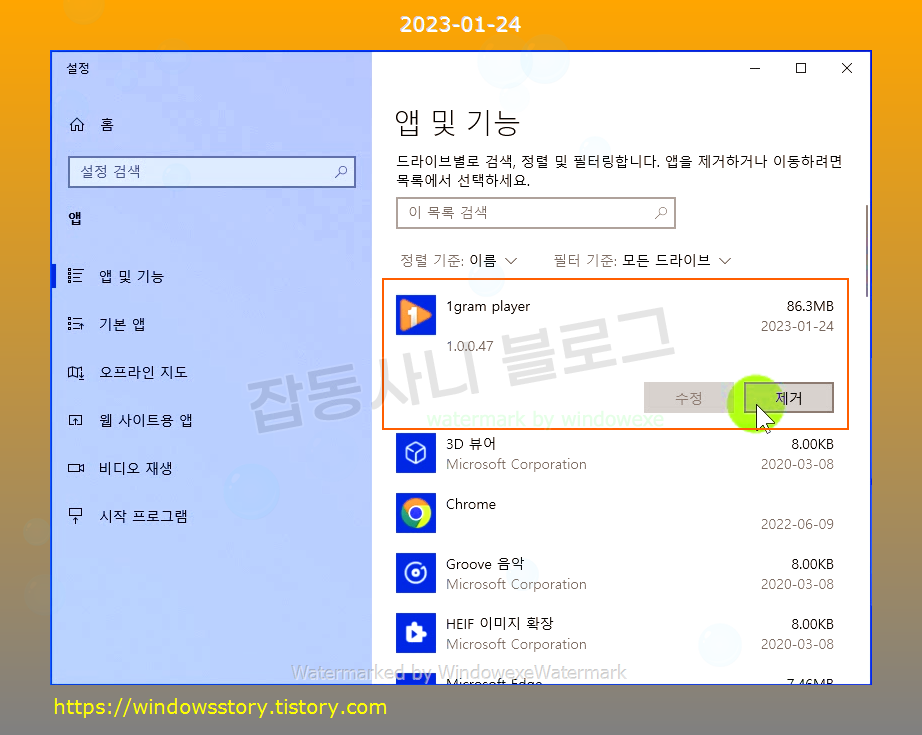The width and height of the screenshot is (922, 735).
Task: Click the 시작 프로그램 icon
Action: (x=76, y=516)
